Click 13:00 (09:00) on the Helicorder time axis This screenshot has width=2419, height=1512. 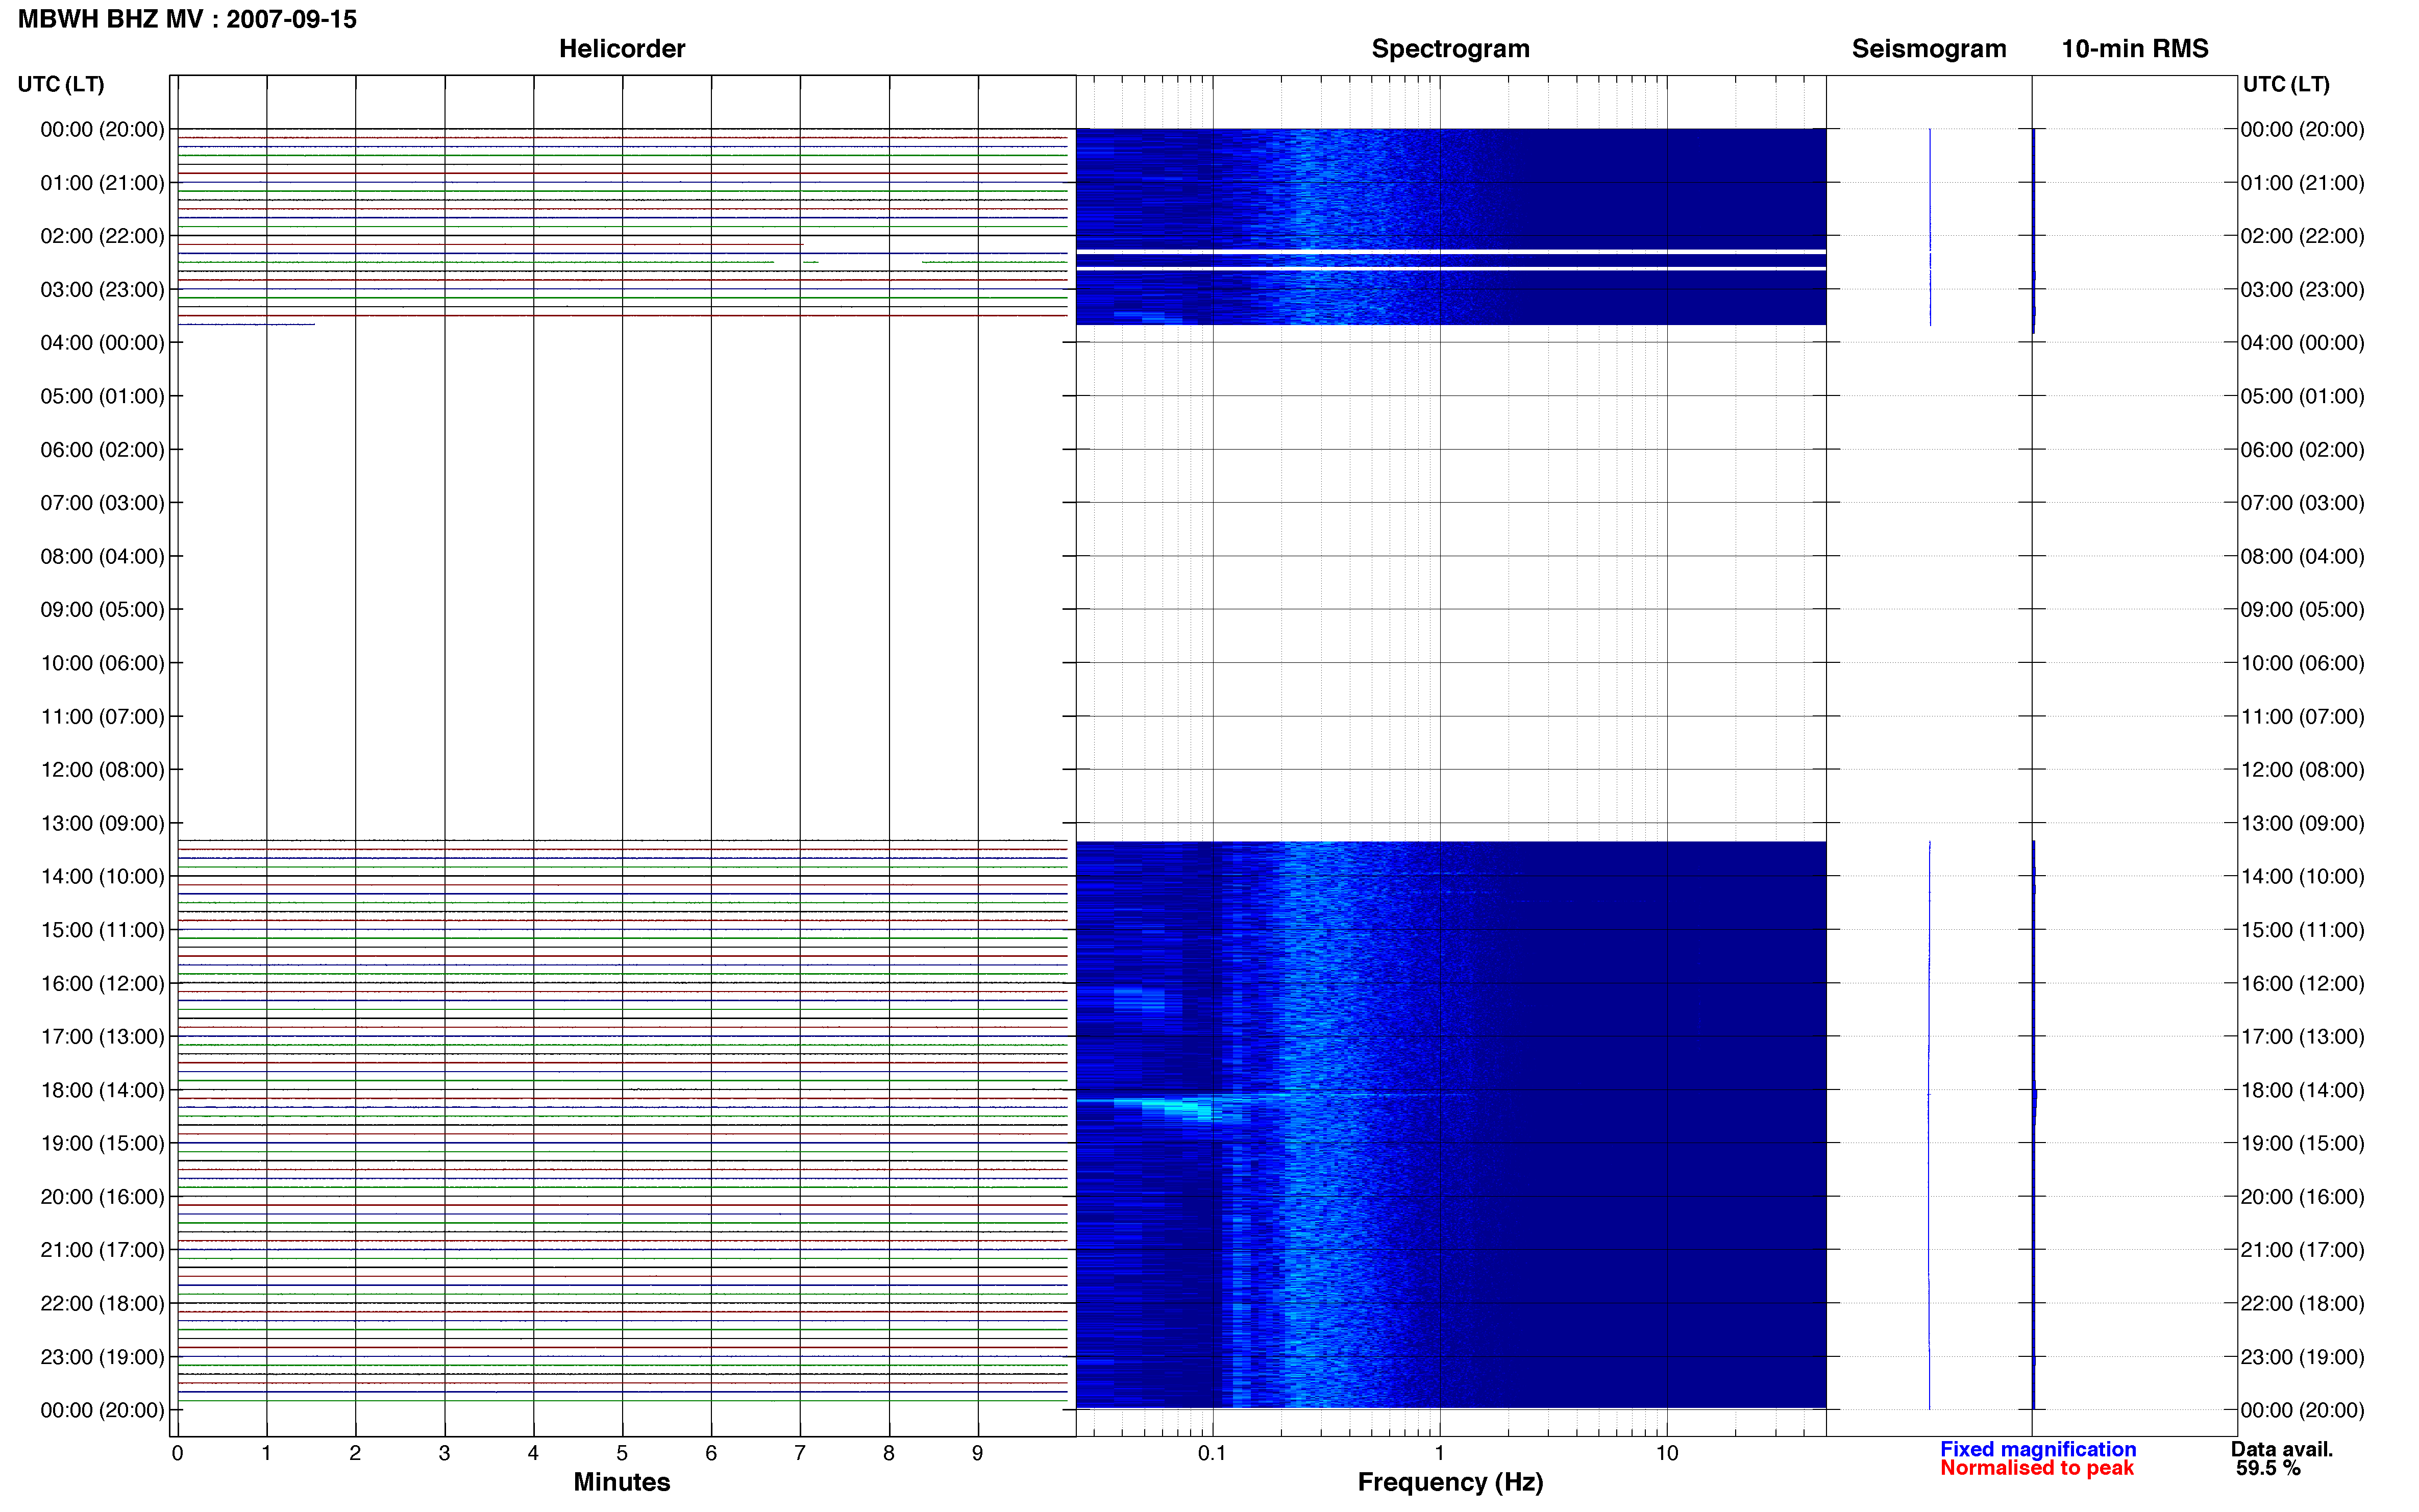(x=102, y=824)
